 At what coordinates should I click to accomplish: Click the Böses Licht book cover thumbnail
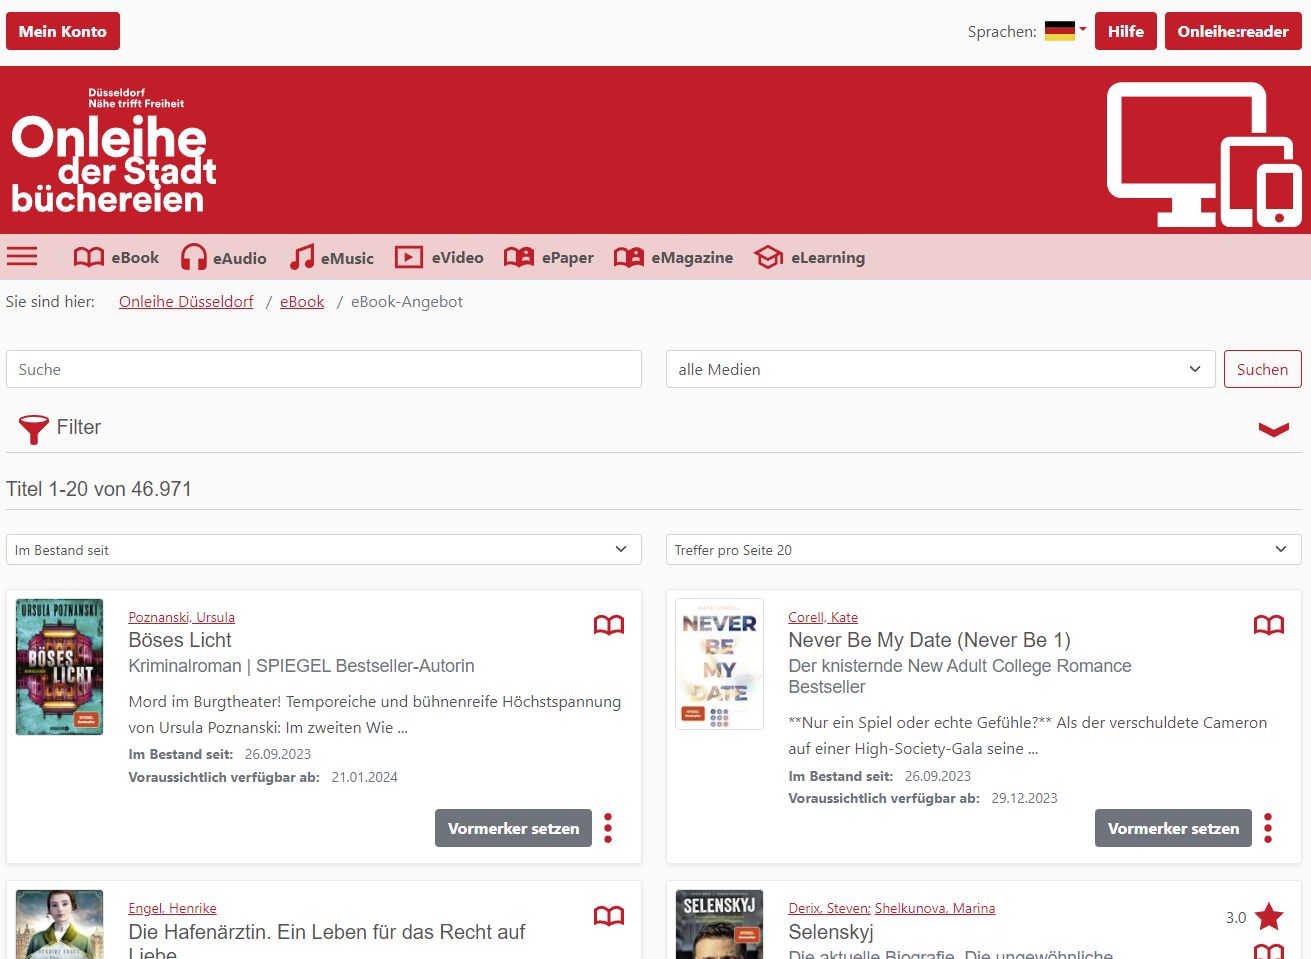coord(59,667)
